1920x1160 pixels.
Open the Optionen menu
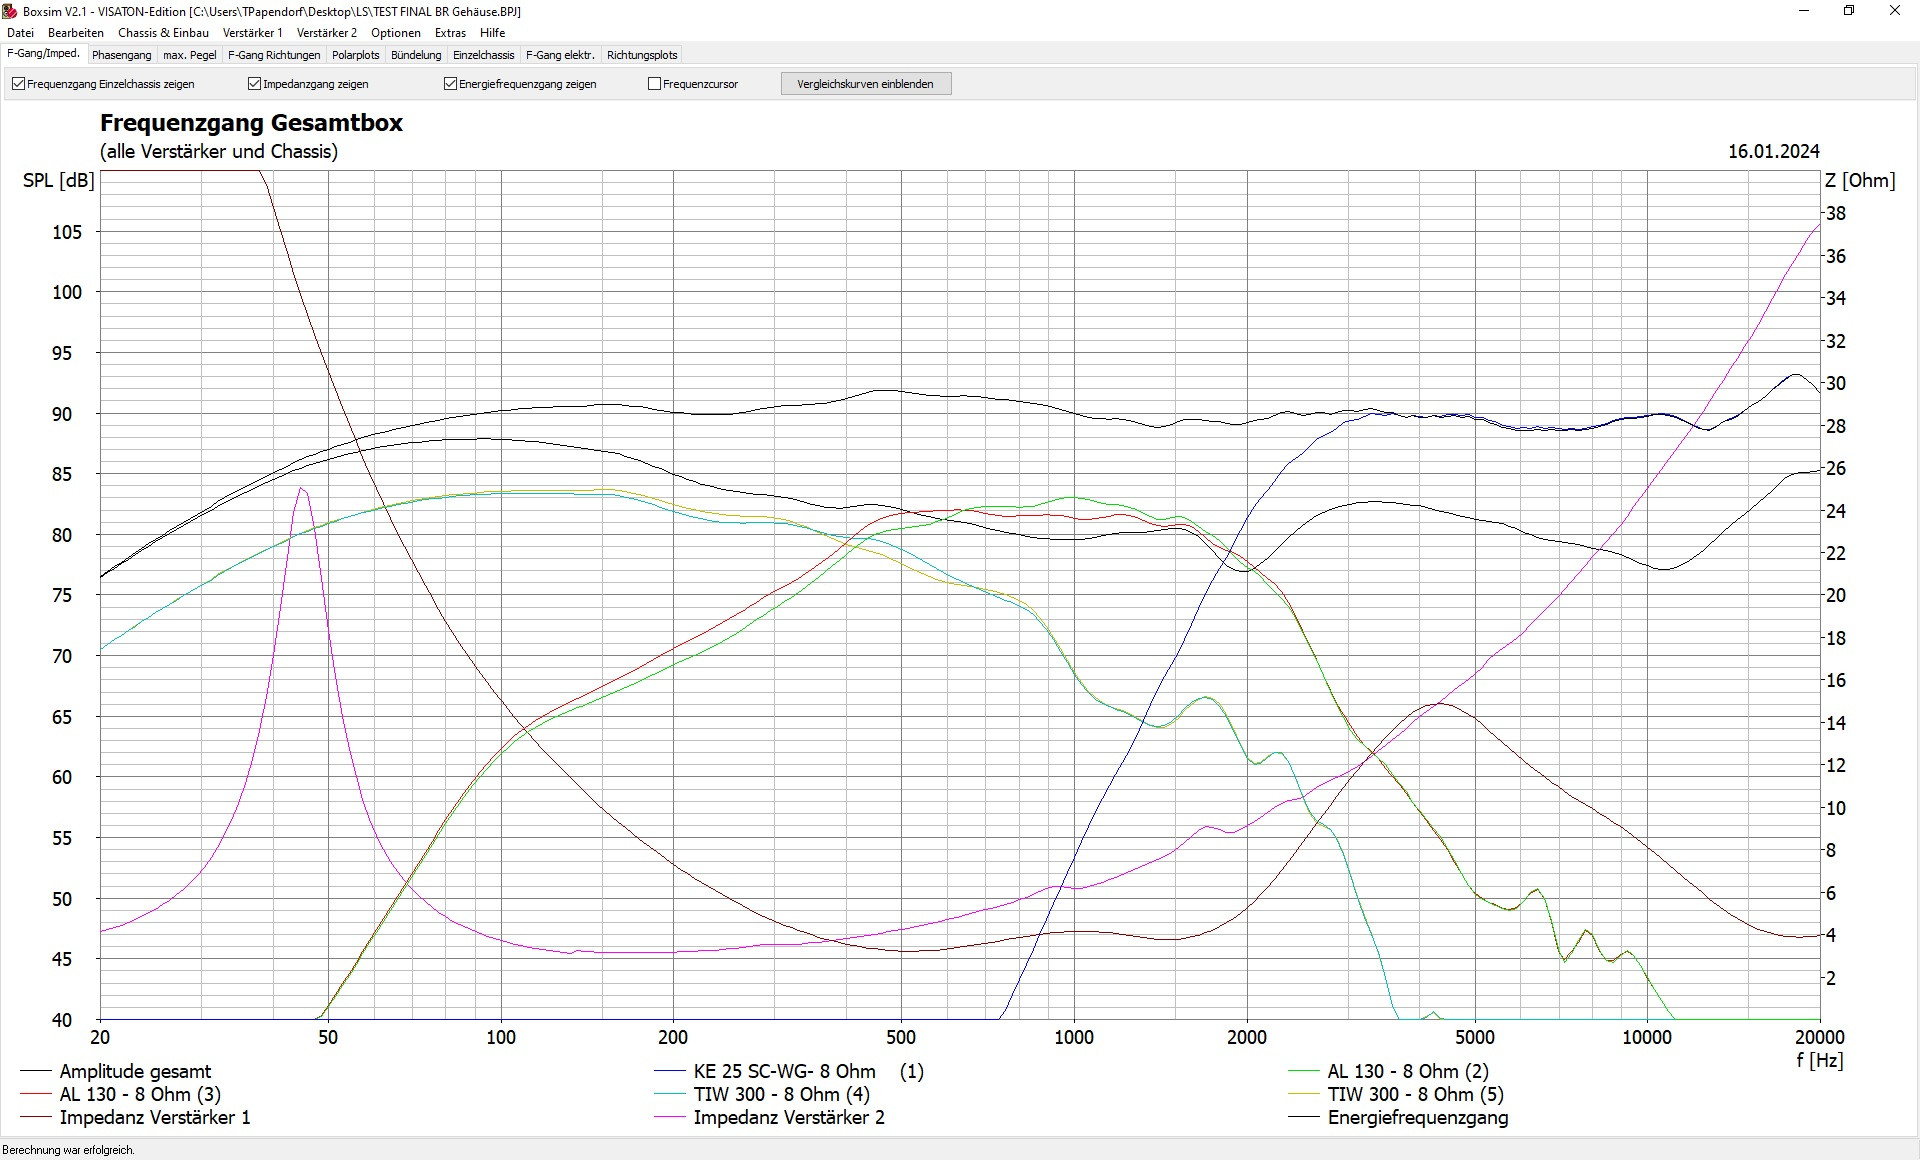(x=396, y=33)
